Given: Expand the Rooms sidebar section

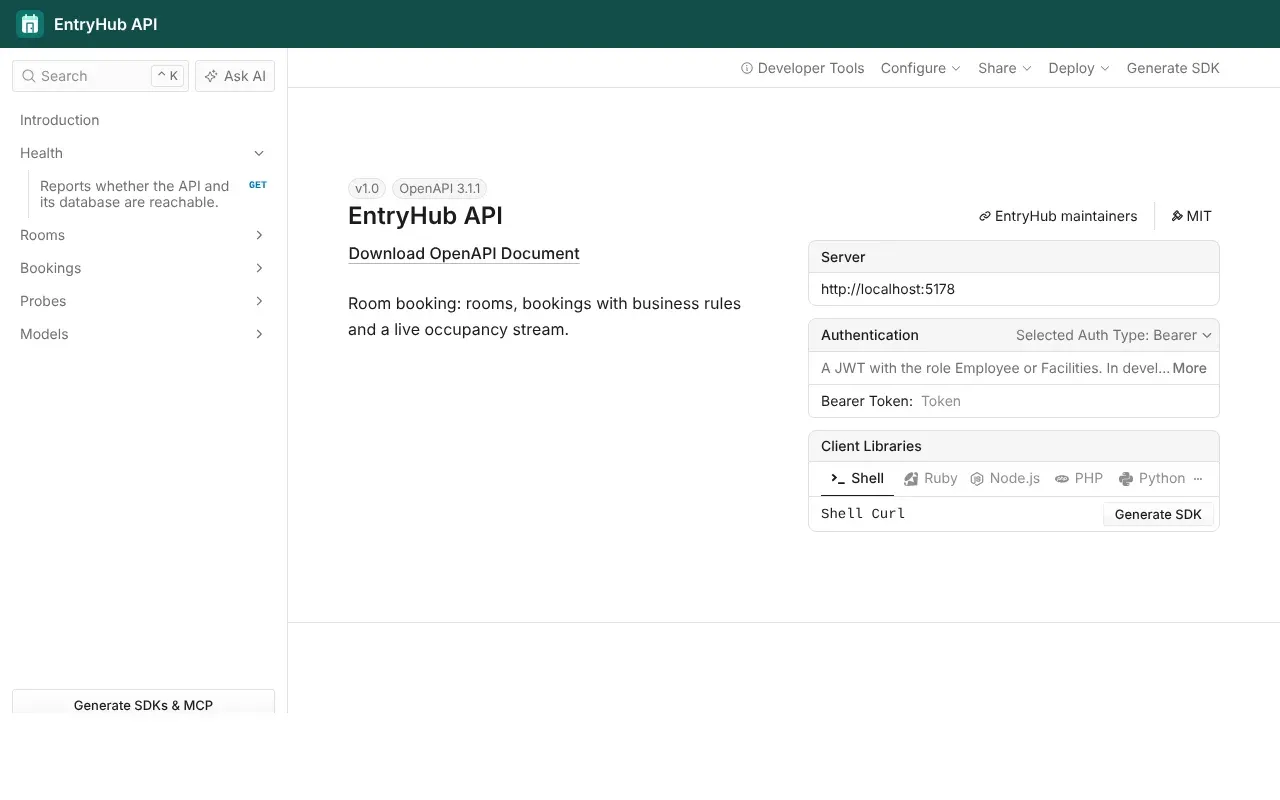Looking at the screenshot, I should click(x=259, y=235).
